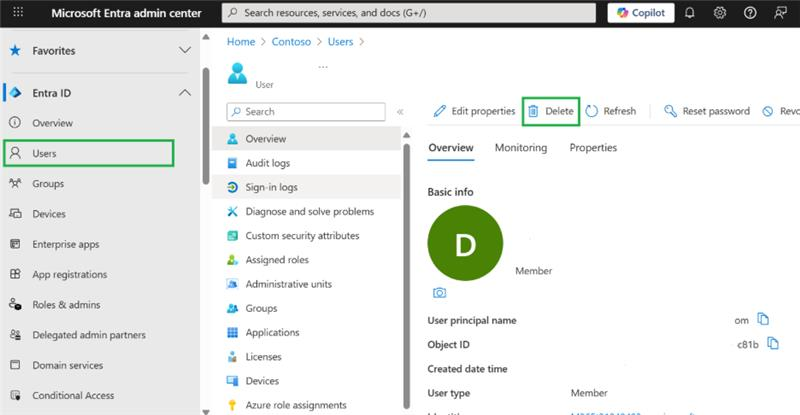
Task: Launch Copilot from the top bar
Action: pos(641,13)
